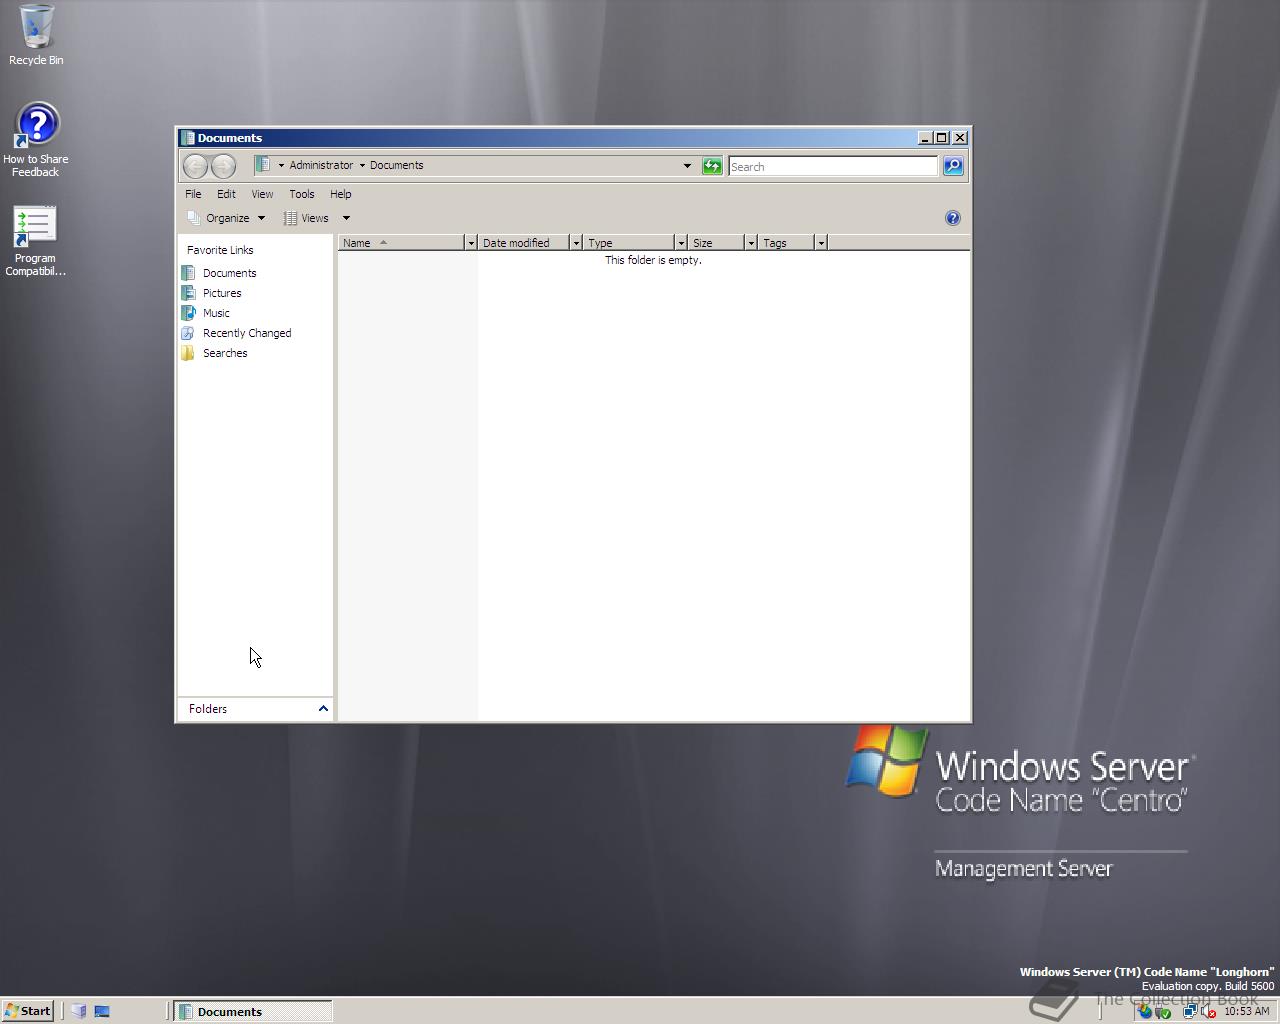Click inside the Search input field
The width and height of the screenshot is (1280, 1024).
(x=833, y=166)
